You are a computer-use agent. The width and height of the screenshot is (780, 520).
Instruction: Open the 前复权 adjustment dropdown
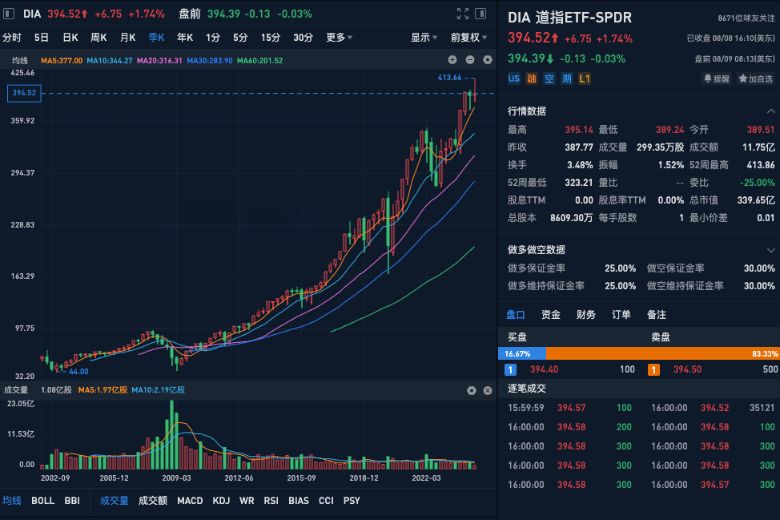pyautogui.click(x=469, y=37)
